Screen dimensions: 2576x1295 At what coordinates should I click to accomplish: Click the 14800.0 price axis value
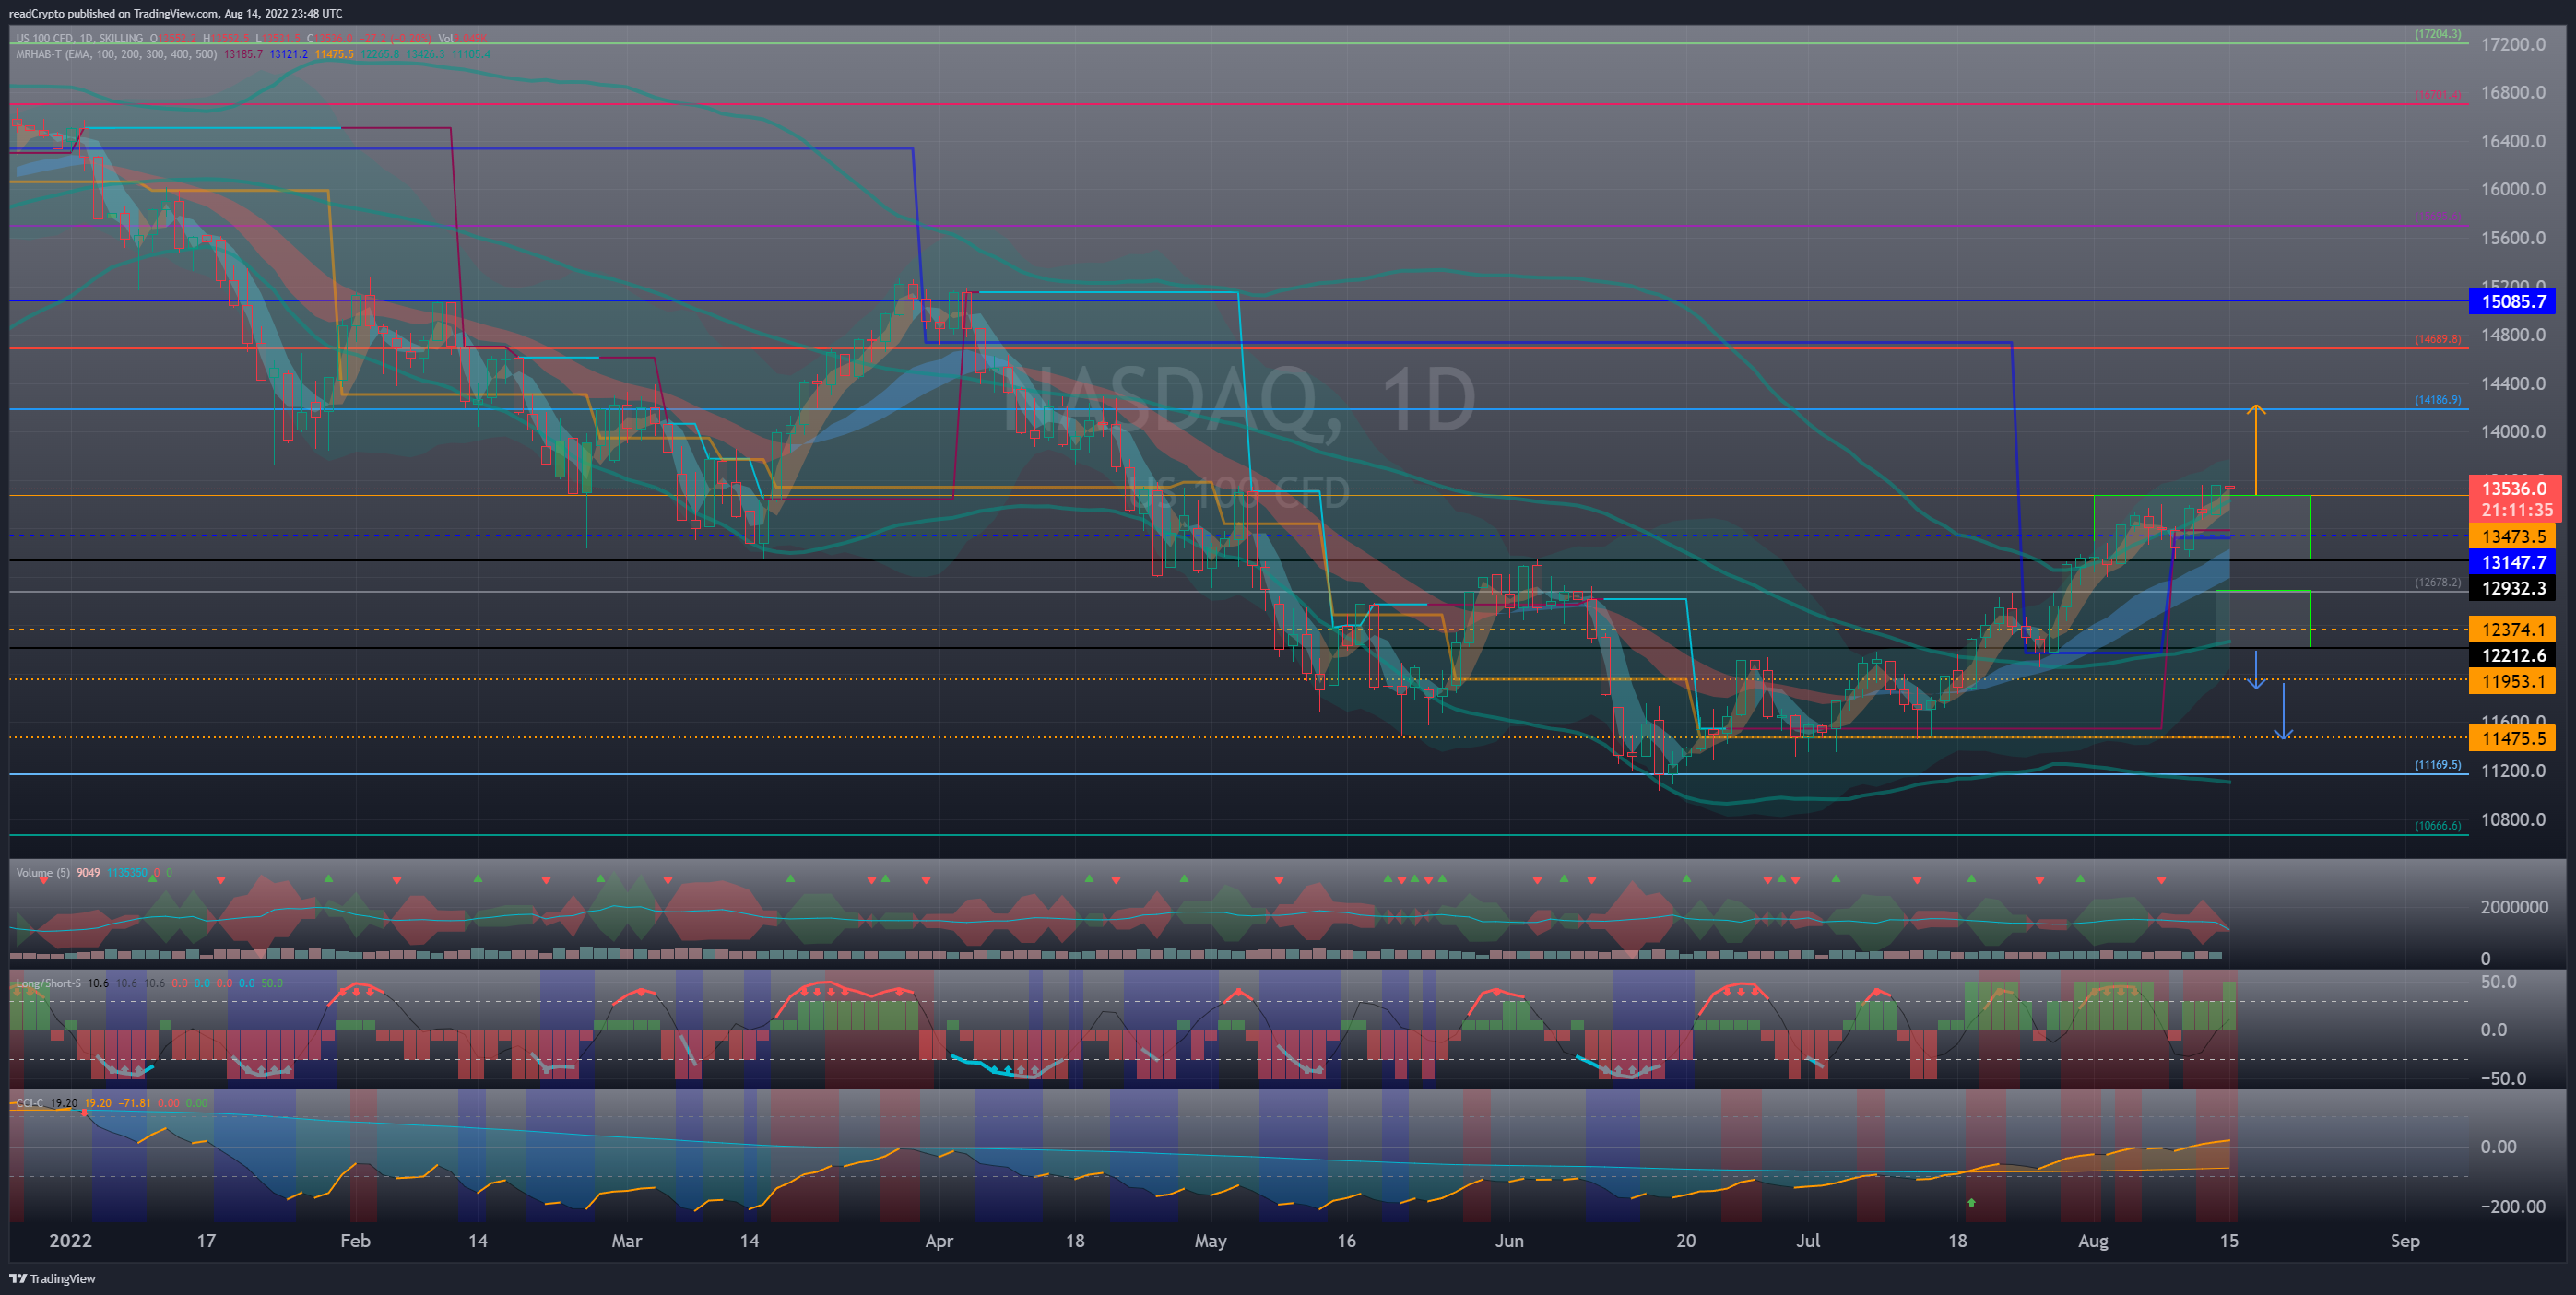coord(2513,335)
